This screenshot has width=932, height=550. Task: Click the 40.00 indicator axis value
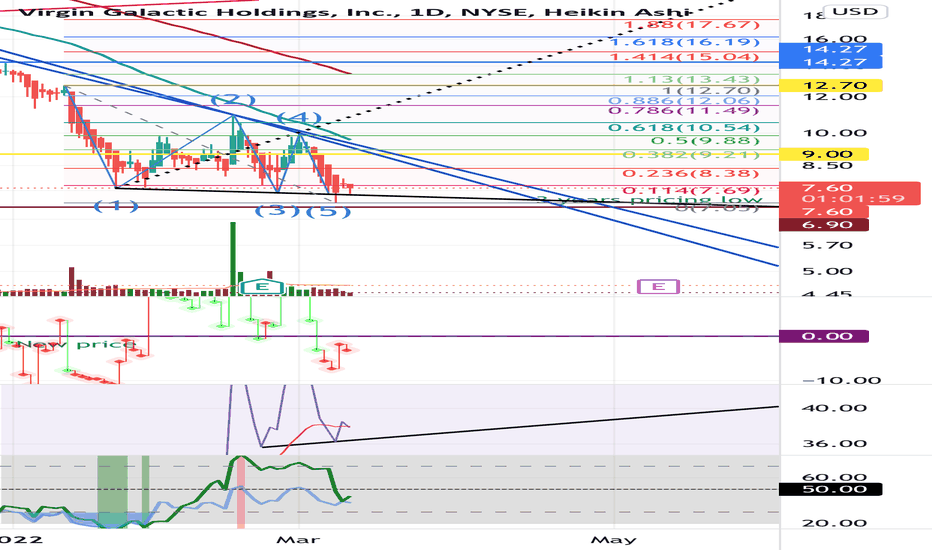[x=835, y=408]
